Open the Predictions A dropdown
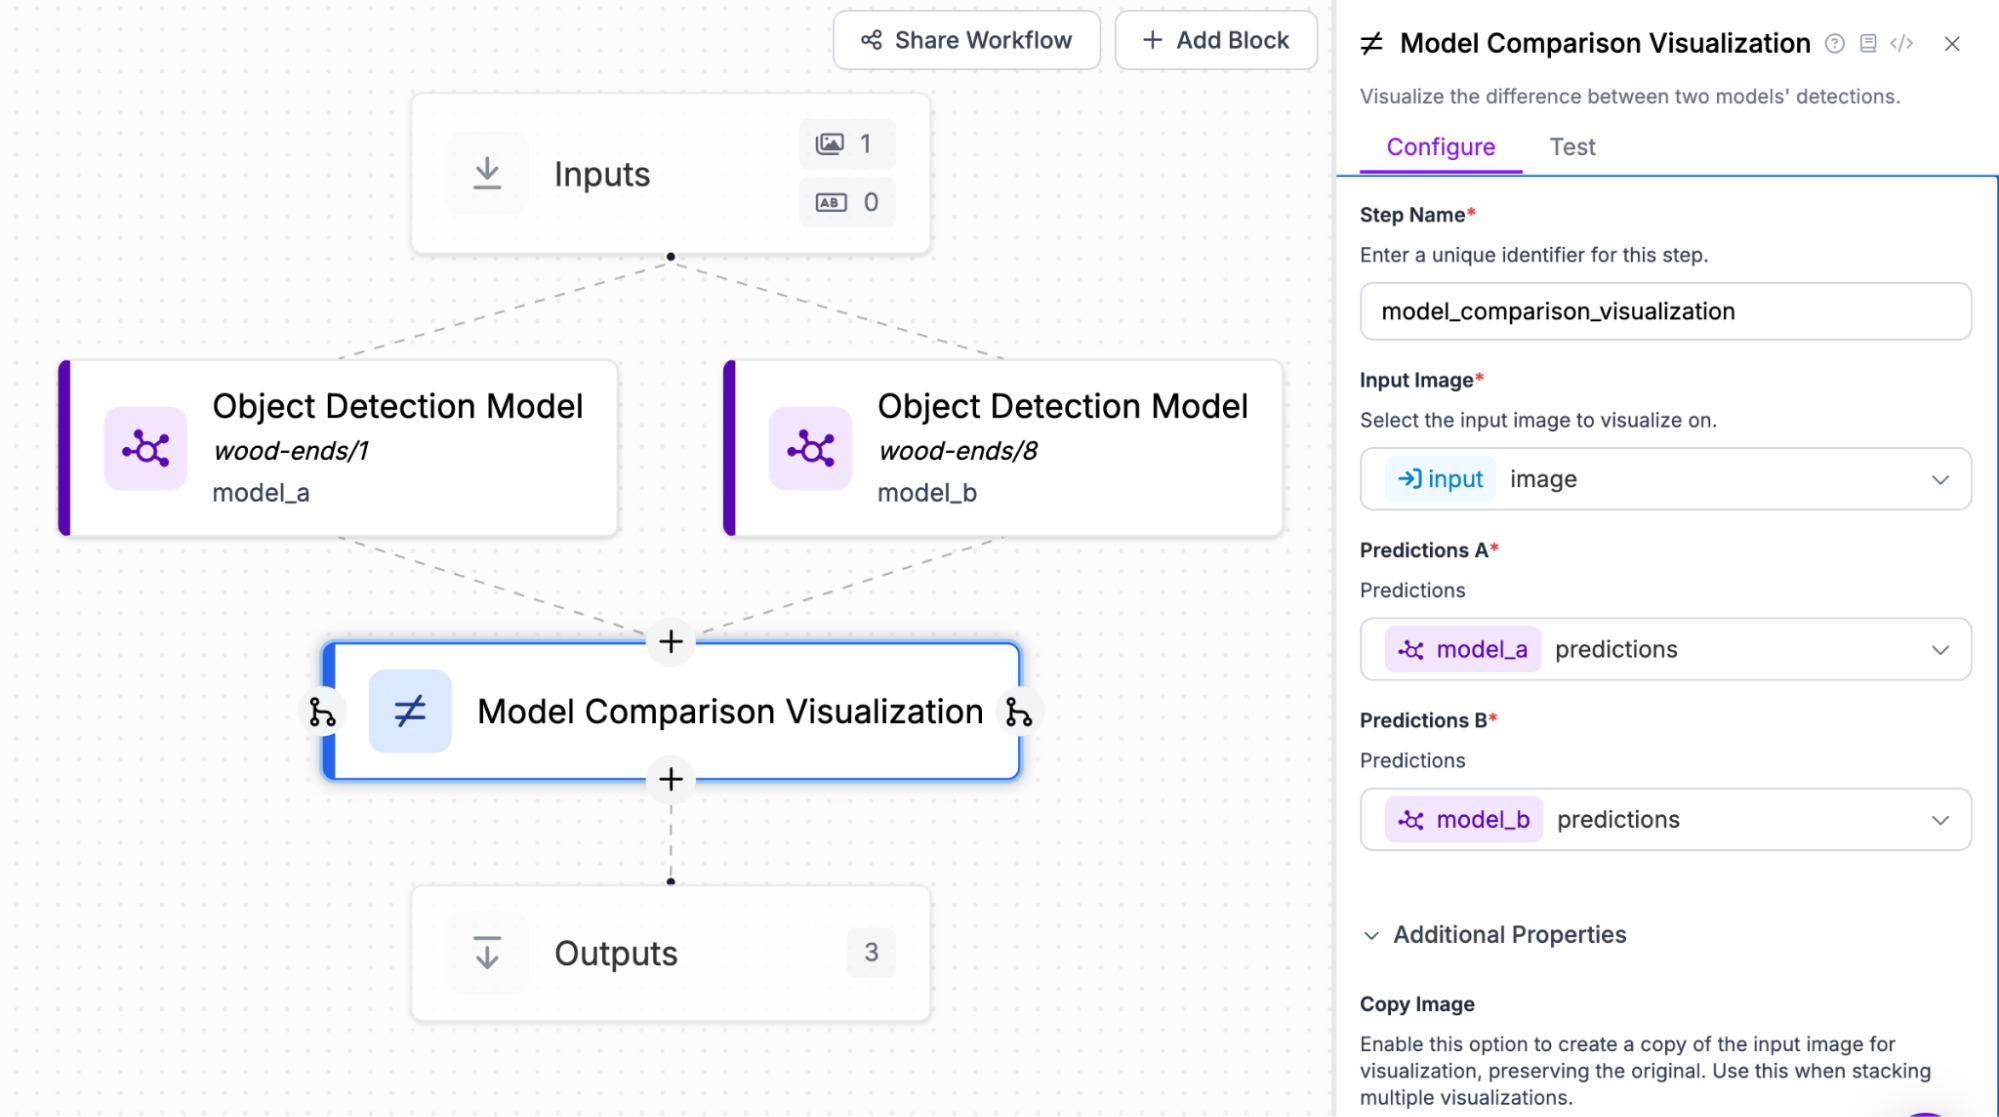Screen dimensions: 1999x1117 pos(1665,649)
